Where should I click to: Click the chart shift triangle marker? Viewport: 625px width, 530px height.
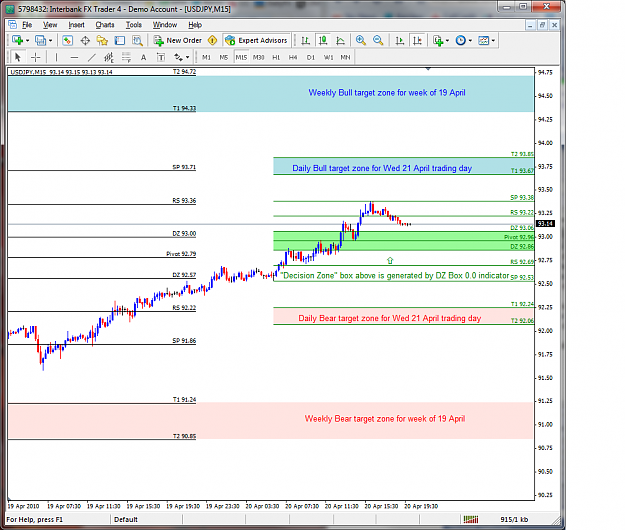(428, 69)
